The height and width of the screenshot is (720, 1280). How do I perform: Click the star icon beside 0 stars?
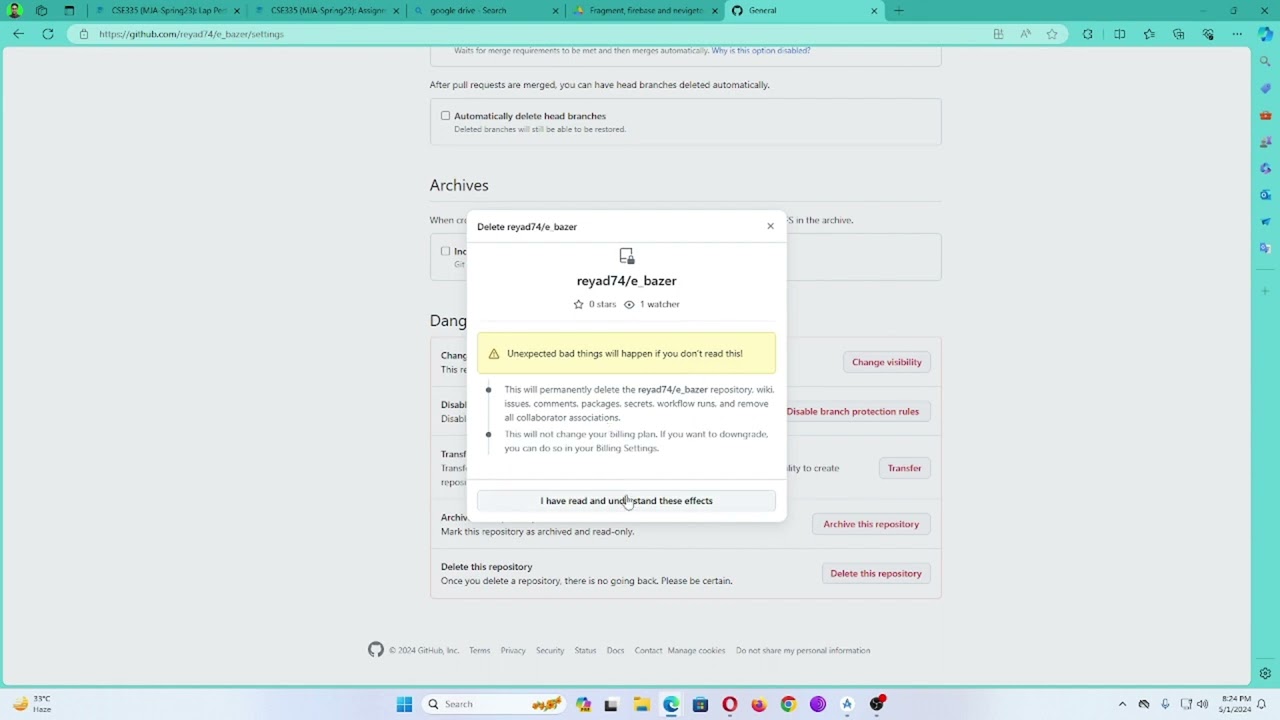pyautogui.click(x=578, y=304)
